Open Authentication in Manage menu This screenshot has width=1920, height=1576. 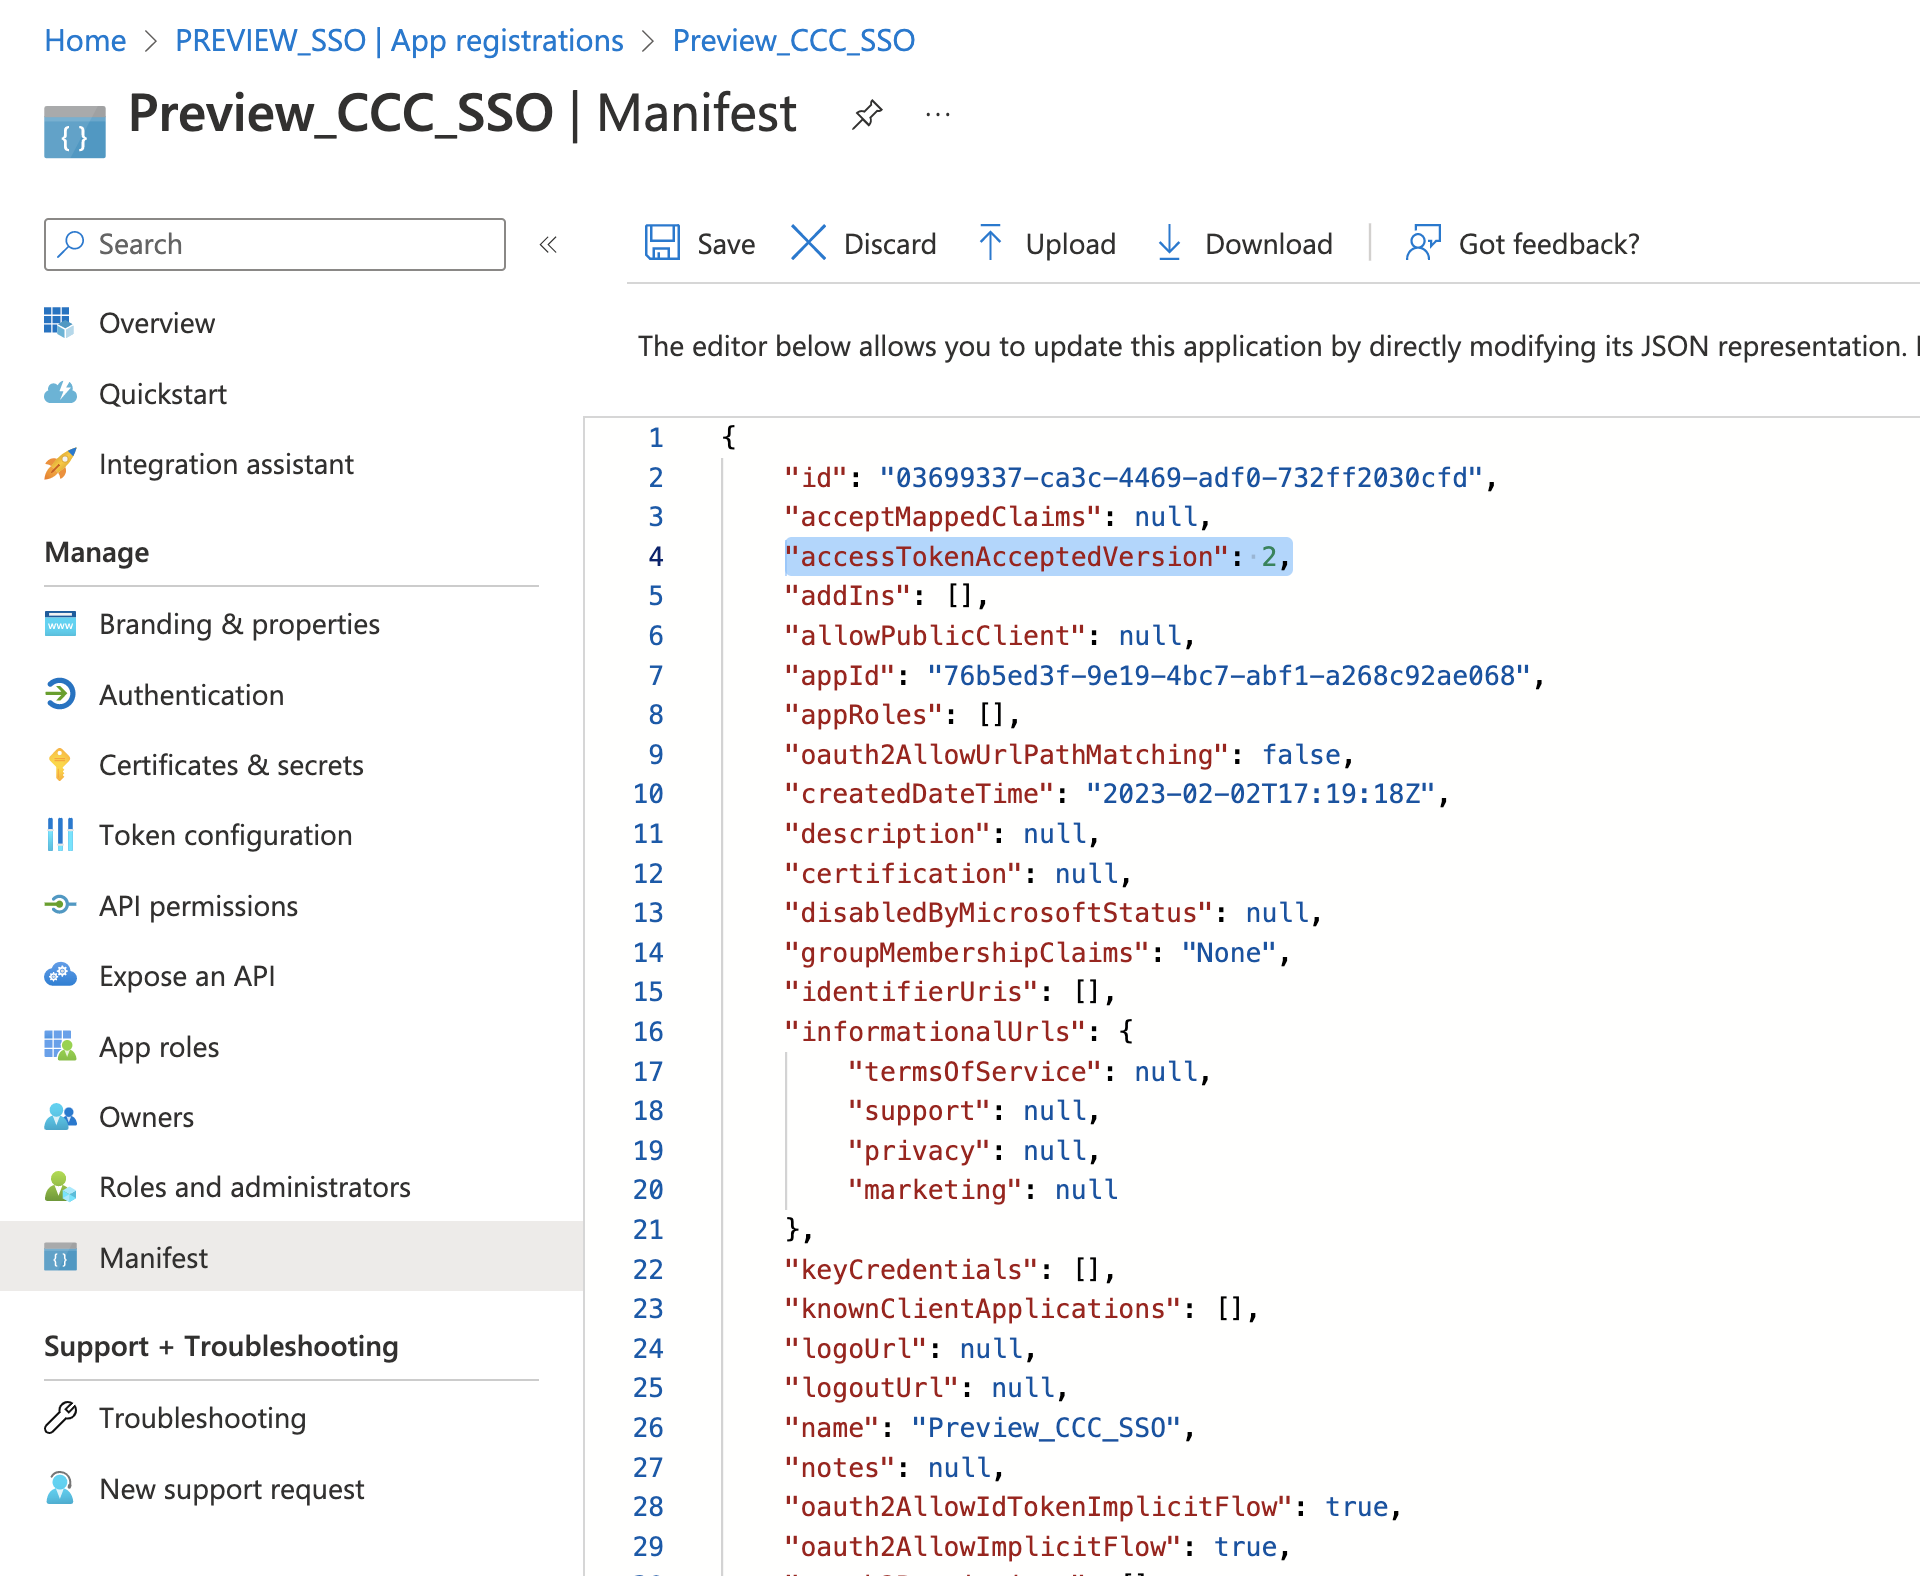click(191, 695)
